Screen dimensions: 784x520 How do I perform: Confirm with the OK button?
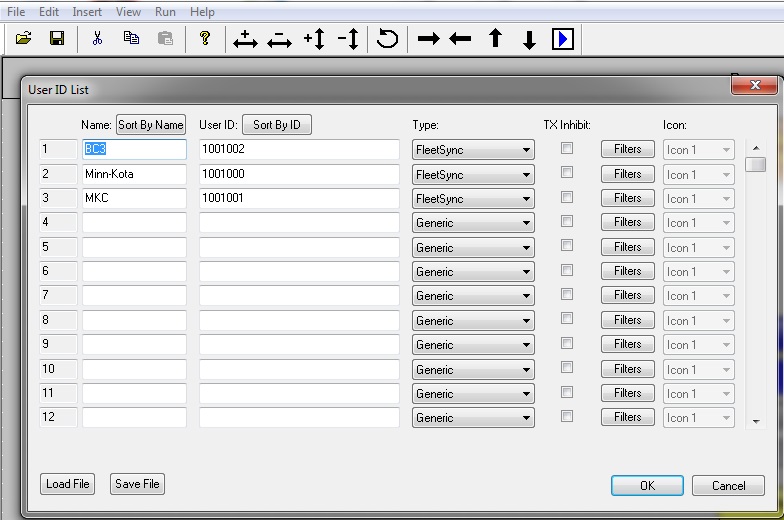647,486
